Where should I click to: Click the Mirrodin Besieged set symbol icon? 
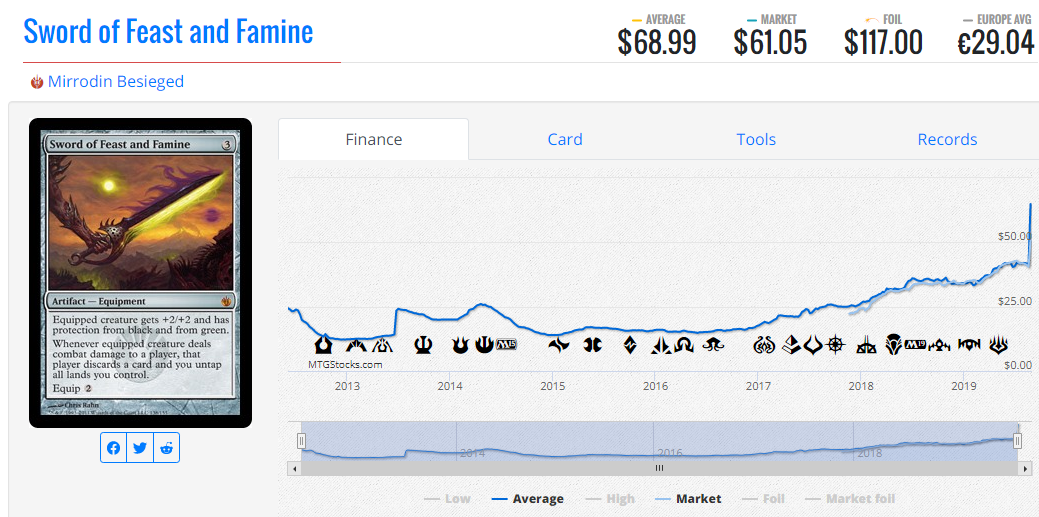click(36, 82)
